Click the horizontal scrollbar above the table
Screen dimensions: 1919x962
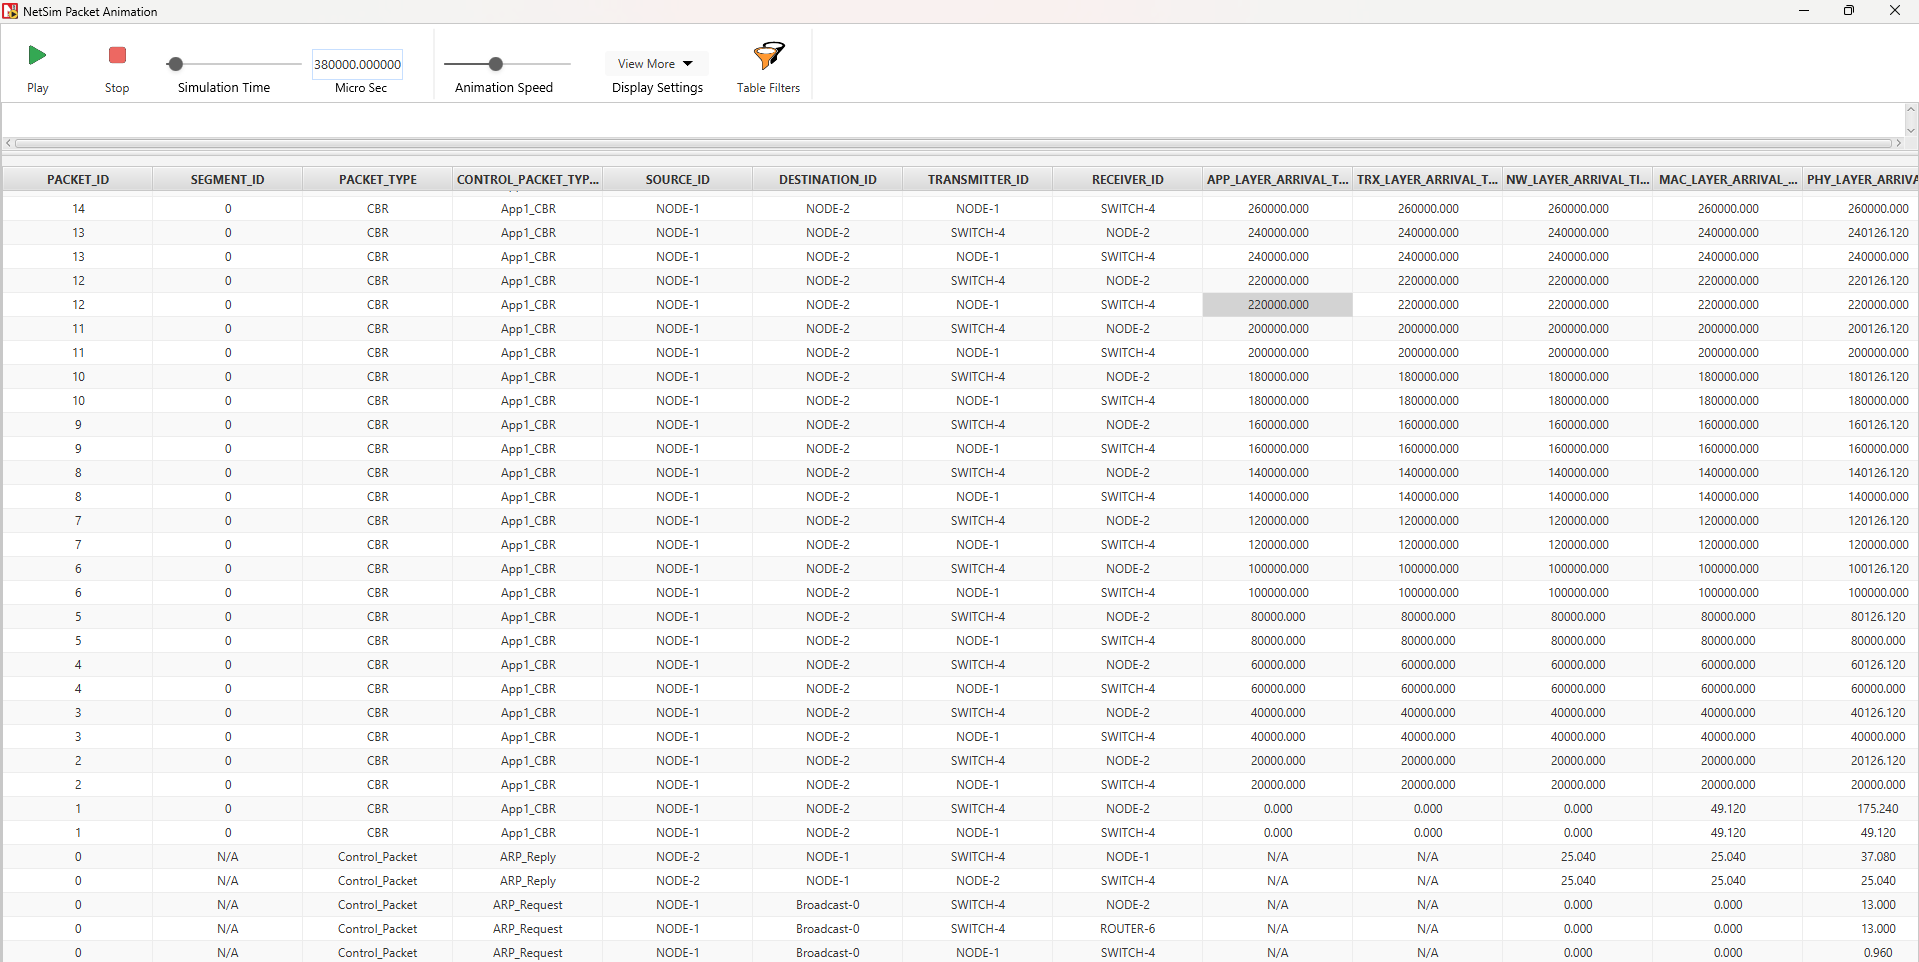[952, 143]
